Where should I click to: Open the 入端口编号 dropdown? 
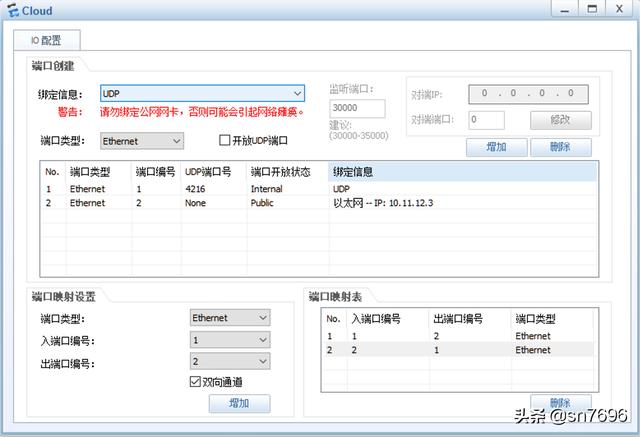coord(230,339)
